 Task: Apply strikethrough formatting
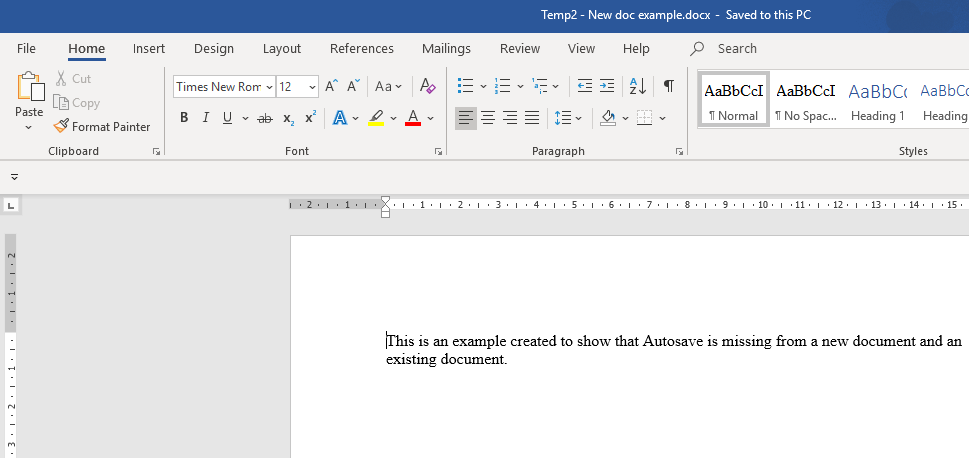(264, 117)
